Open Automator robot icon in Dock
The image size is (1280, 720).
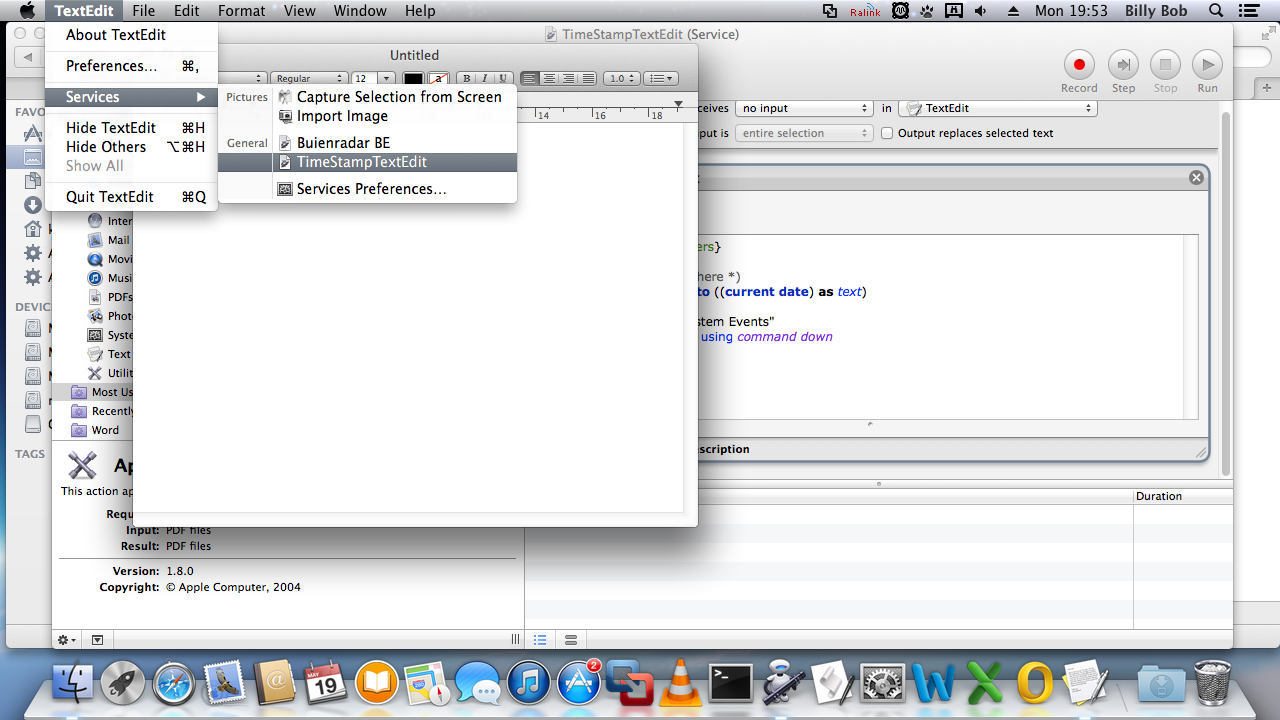pyautogui.click(x=782, y=685)
